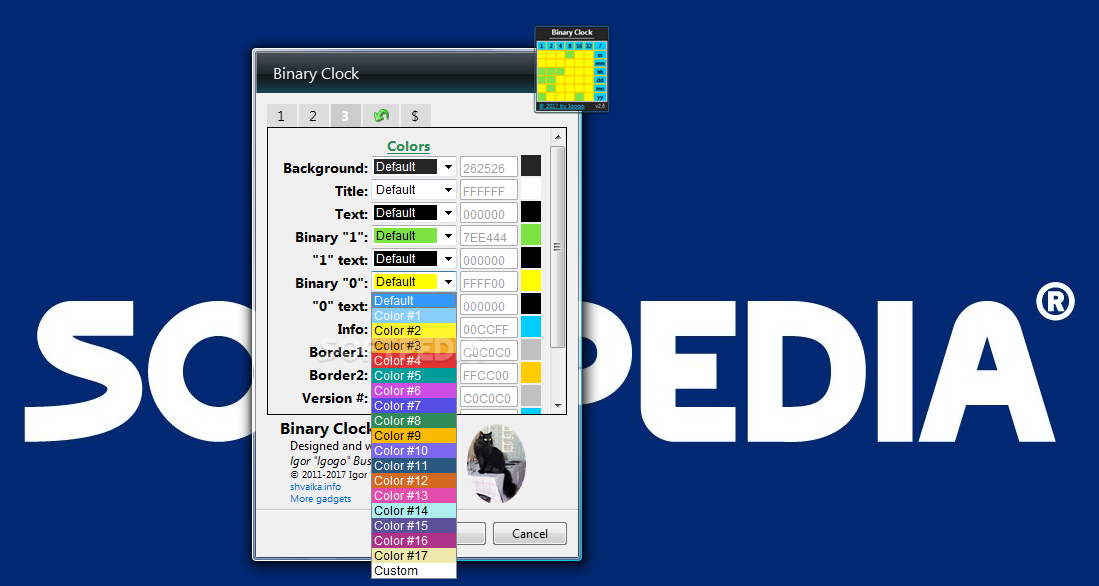
Task: Choose Color #16 deep magenta option
Action: [414, 540]
